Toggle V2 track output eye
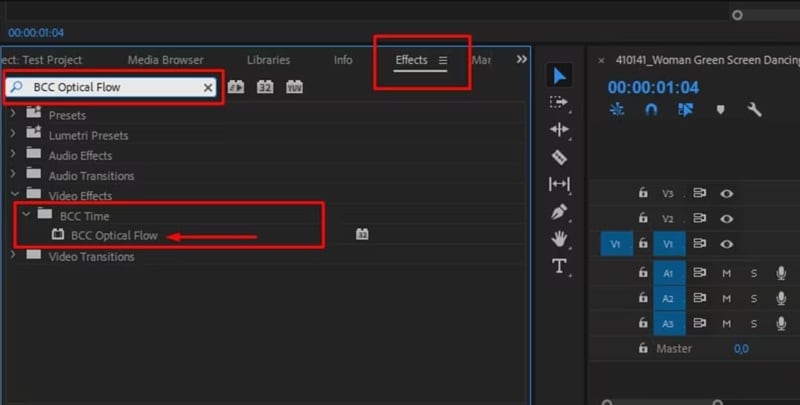Viewport: 800px width, 405px height. pos(727,219)
